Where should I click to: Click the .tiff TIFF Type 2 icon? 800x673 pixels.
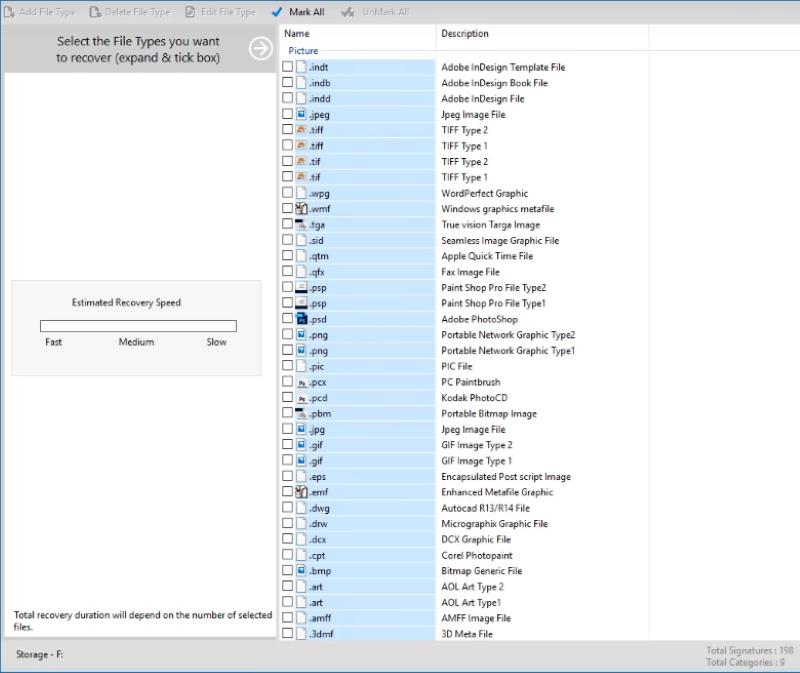pyautogui.click(x=301, y=130)
